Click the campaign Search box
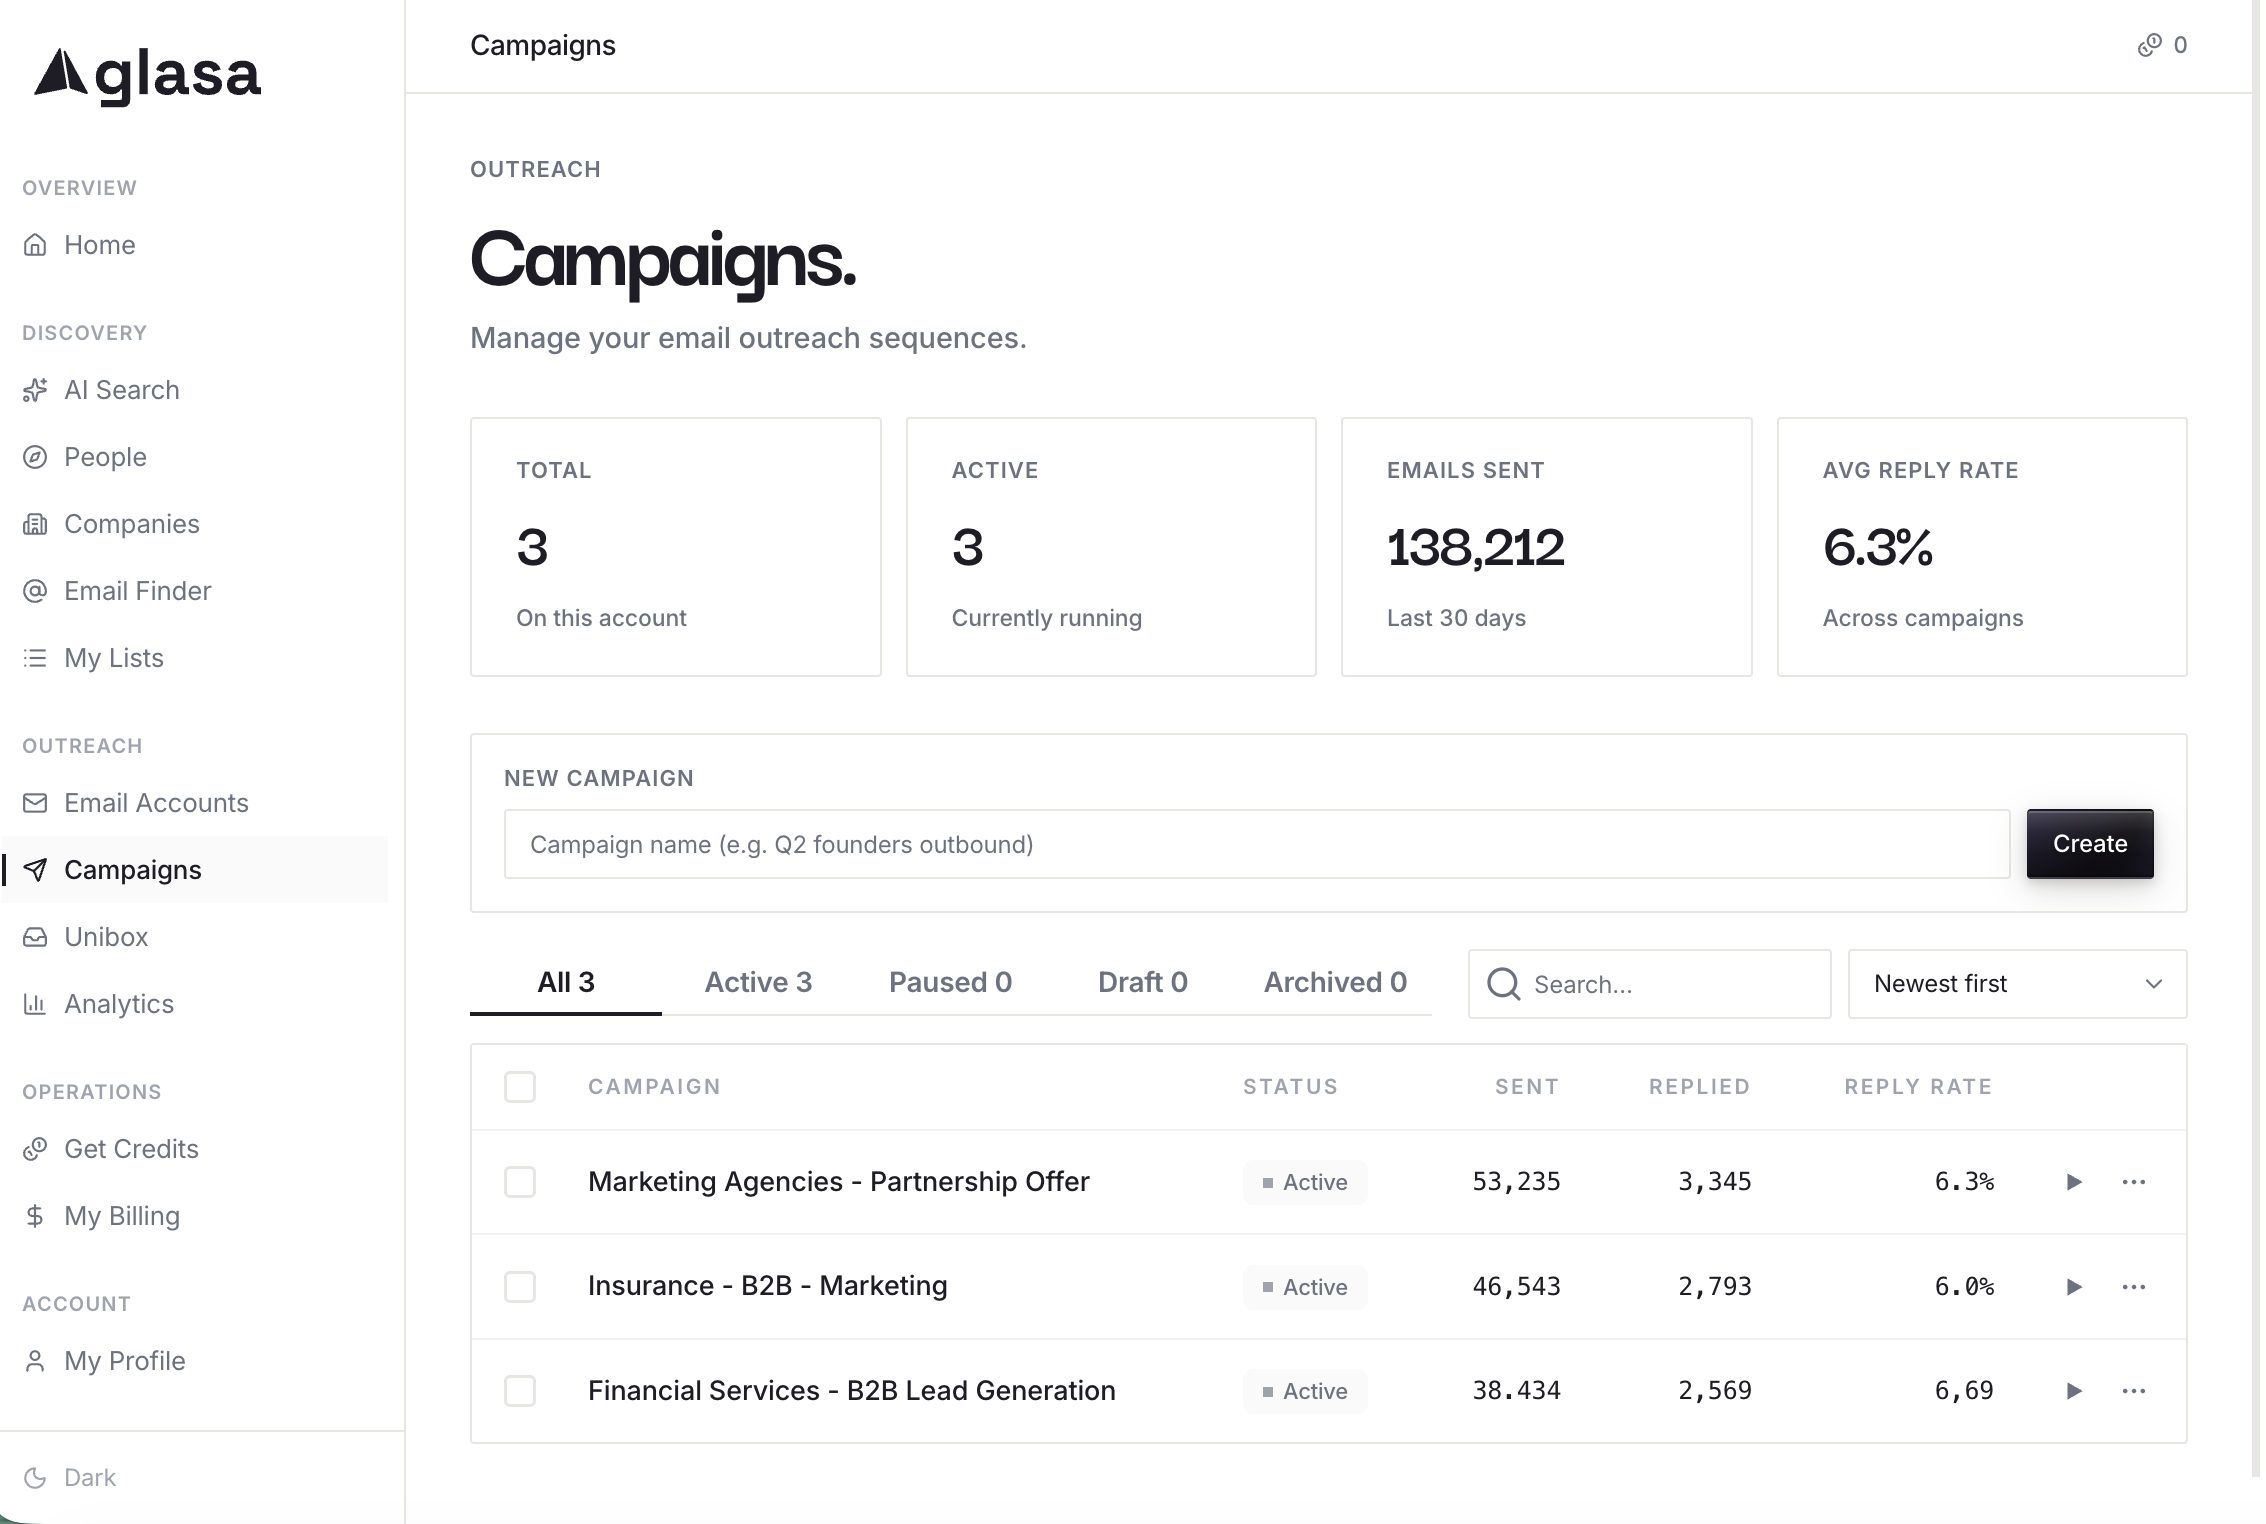Viewport: 2266px width, 1524px height. click(x=1649, y=984)
